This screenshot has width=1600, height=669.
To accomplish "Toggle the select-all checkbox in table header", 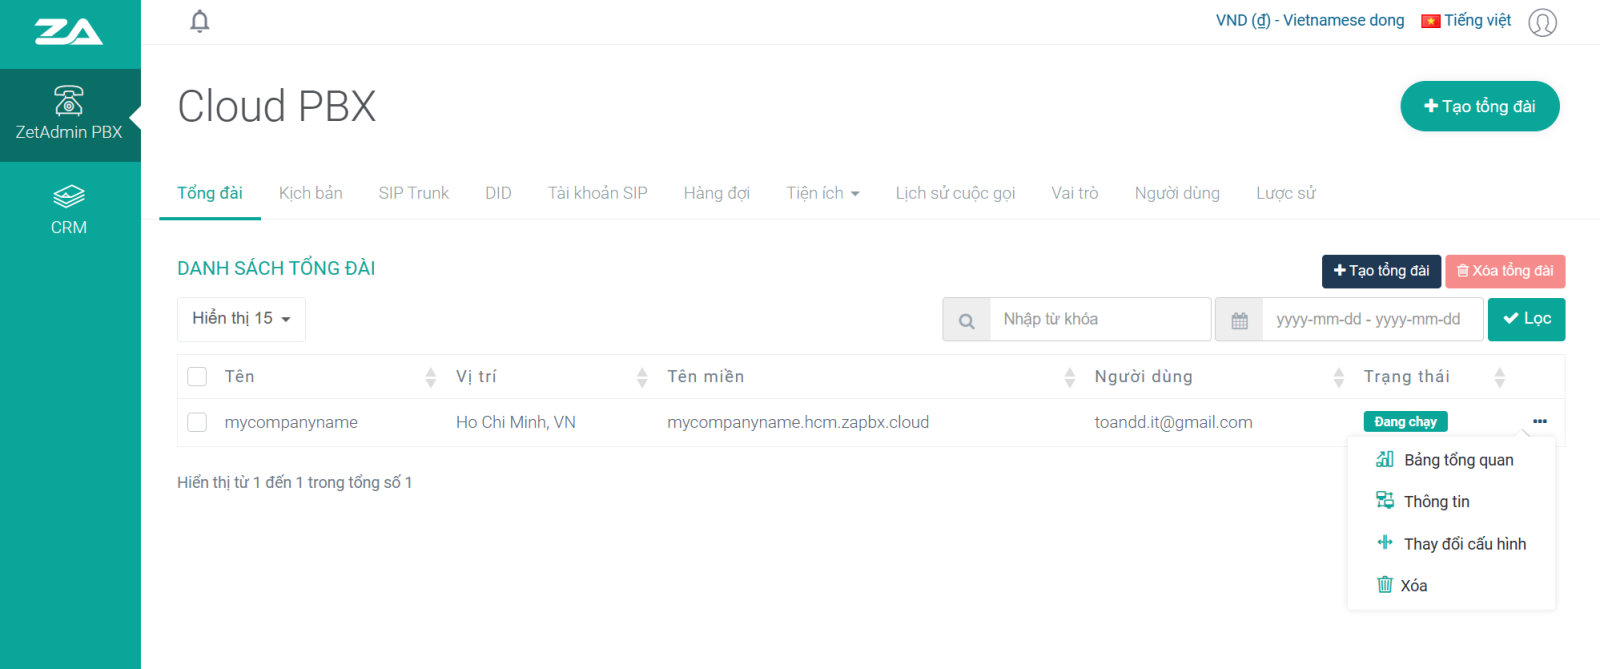I will click(197, 377).
